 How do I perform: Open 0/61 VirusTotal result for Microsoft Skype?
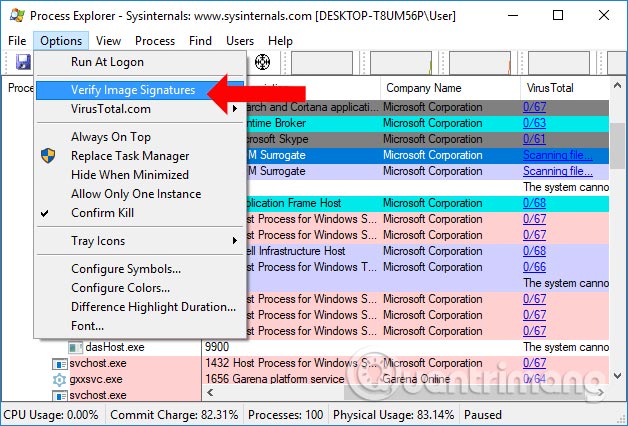pos(534,139)
